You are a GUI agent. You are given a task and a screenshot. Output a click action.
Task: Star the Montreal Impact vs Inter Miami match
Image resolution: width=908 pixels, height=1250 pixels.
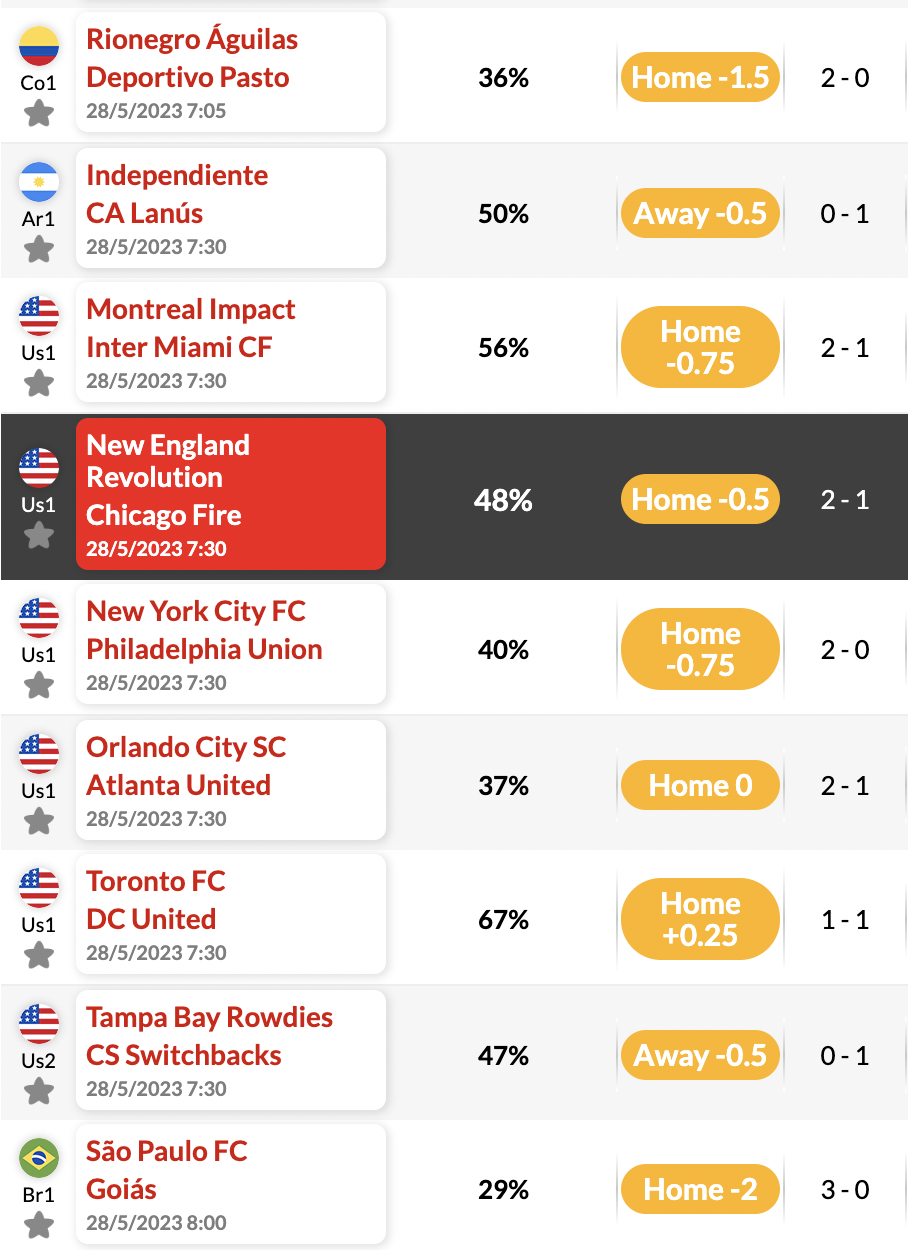tap(39, 383)
